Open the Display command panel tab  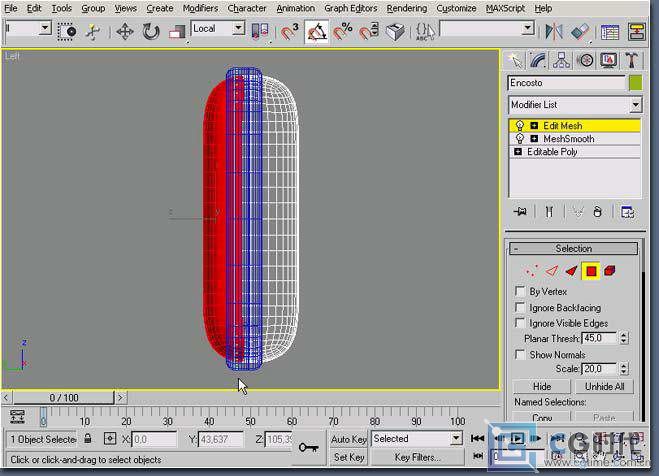[608, 60]
